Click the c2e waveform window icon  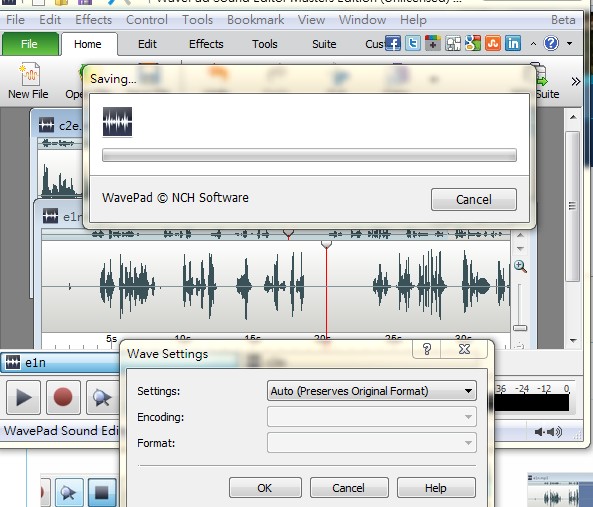click(x=46, y=125)
